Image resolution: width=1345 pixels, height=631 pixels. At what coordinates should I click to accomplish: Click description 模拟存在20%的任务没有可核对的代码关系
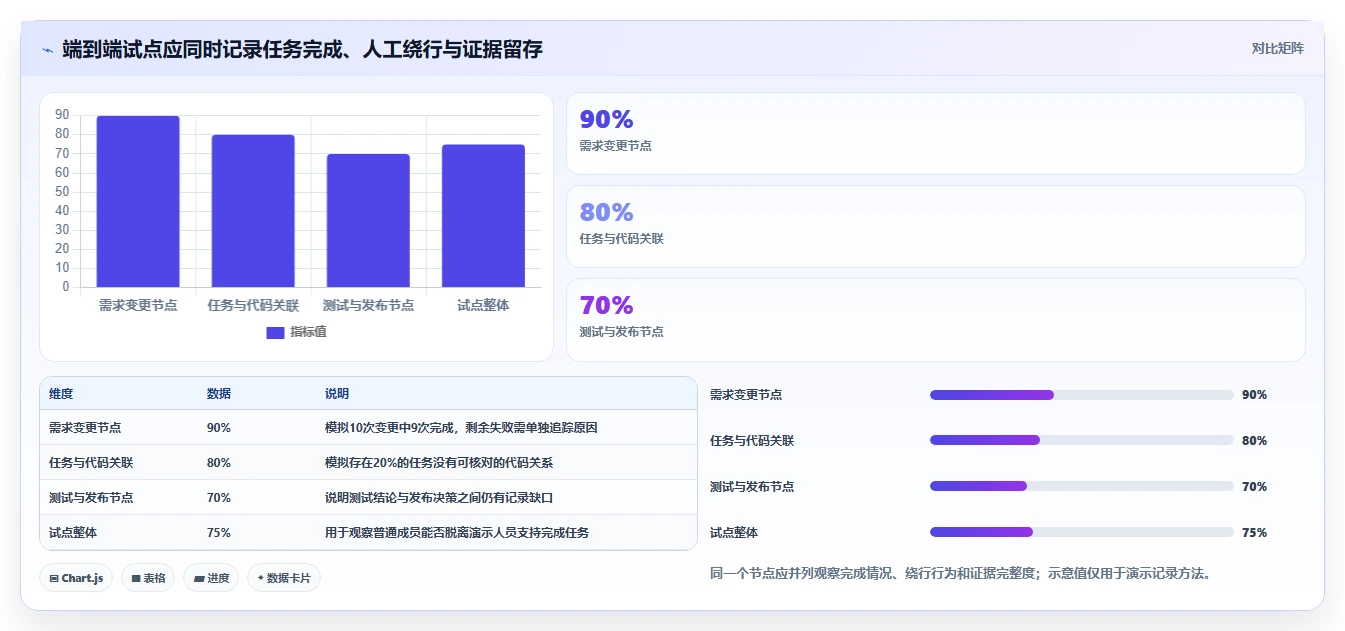tap(439, 463)
